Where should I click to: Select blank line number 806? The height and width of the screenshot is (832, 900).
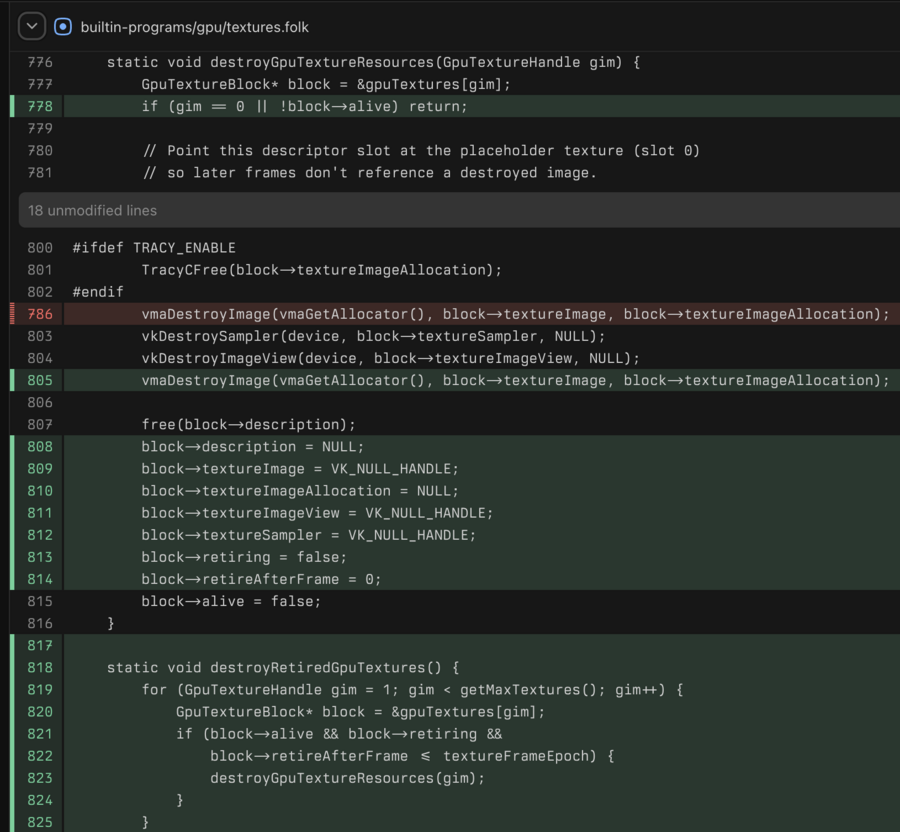pyautogui.click(x=40, y=402)
